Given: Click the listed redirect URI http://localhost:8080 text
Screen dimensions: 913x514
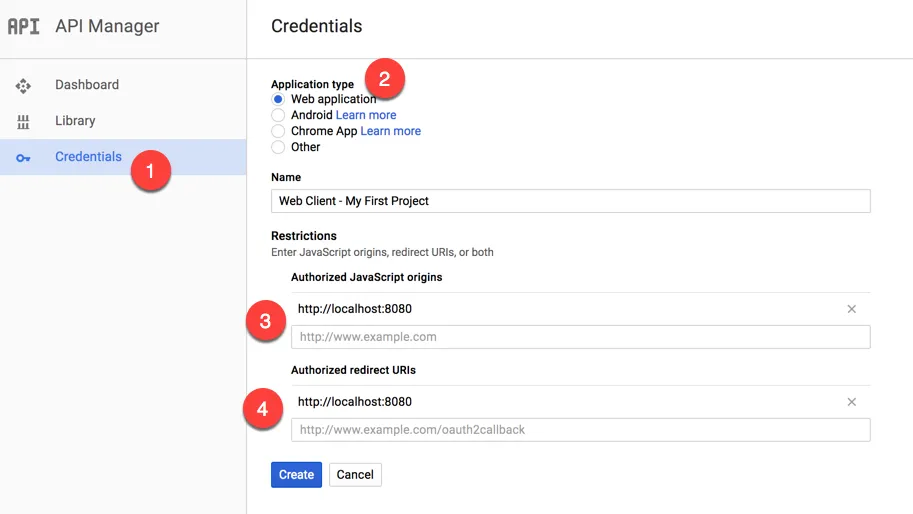Looking at the screenshot, I should [x=355, y=402].
